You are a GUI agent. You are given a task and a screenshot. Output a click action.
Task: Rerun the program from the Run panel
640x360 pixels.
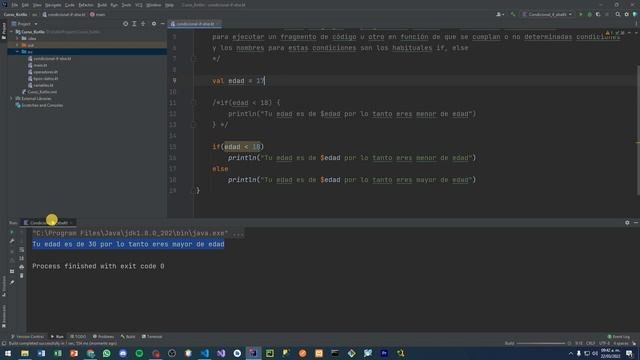click(12, 232)
